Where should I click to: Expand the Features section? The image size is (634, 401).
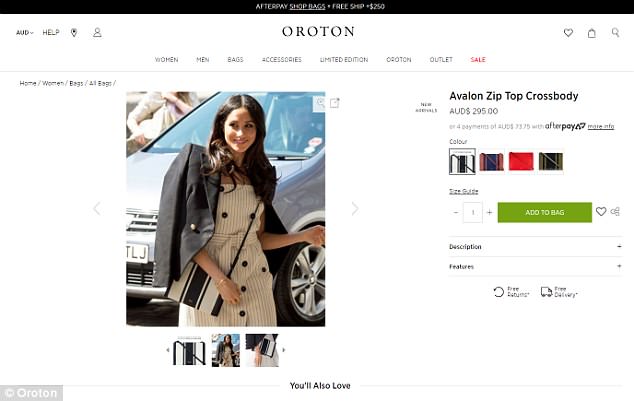click(535, 266)
